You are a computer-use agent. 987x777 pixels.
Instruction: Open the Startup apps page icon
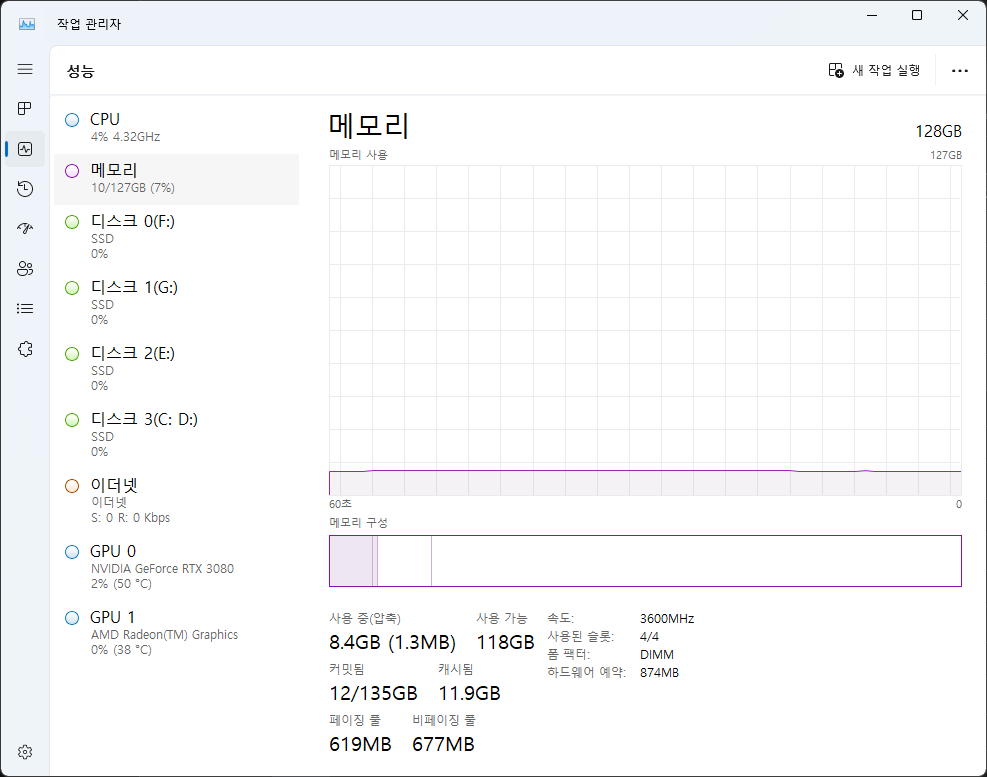click(x=25, y=228)
